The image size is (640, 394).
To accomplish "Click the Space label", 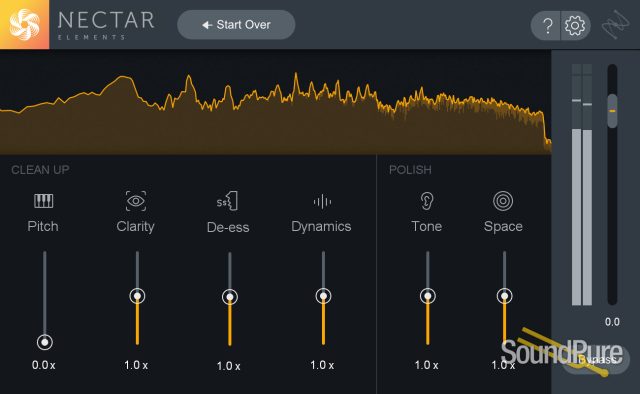I will [x=503, y=227].
